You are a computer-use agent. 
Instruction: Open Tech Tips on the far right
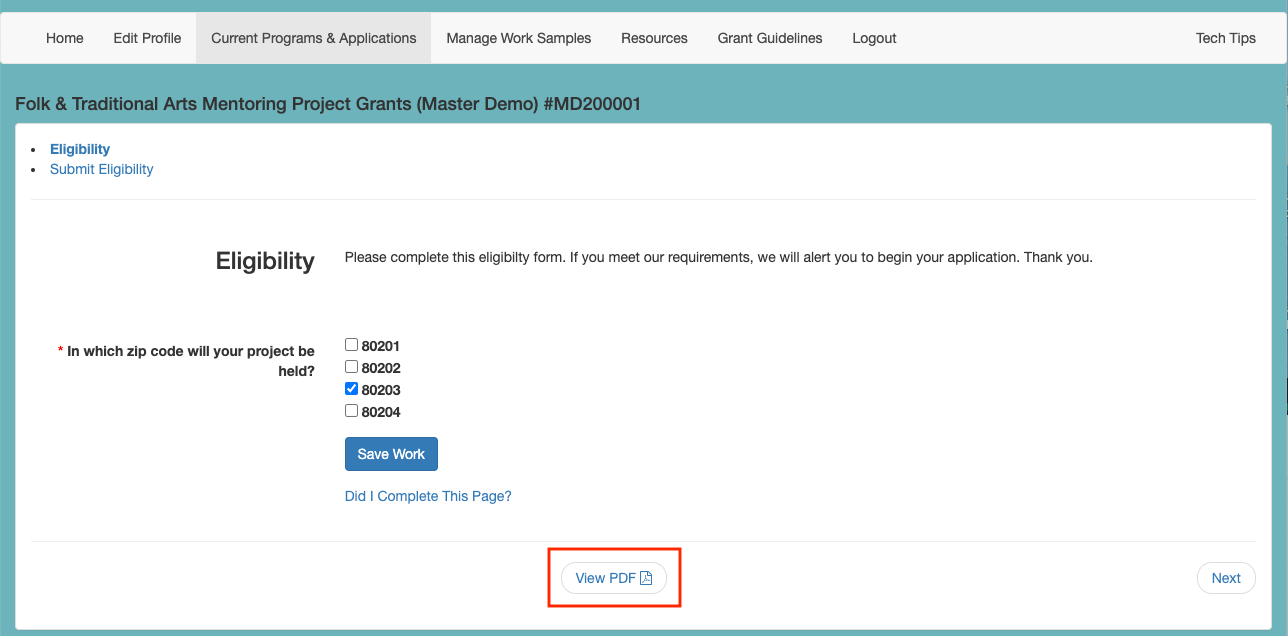(x=1225, y=37)
